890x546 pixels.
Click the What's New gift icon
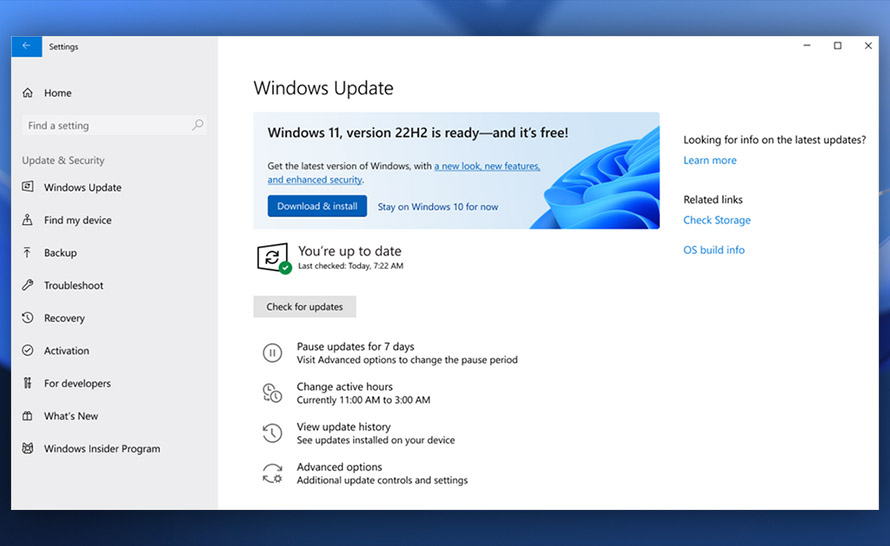27,416
